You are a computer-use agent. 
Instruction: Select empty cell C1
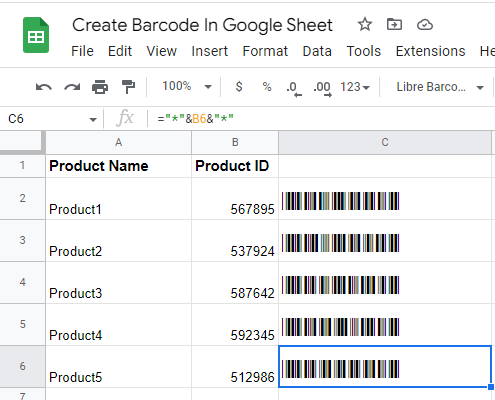coord(385,166)
